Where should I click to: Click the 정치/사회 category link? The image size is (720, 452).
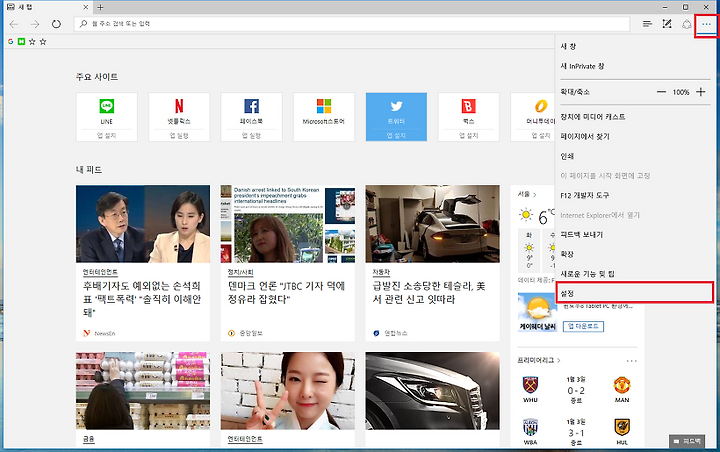tap(241, 272)
